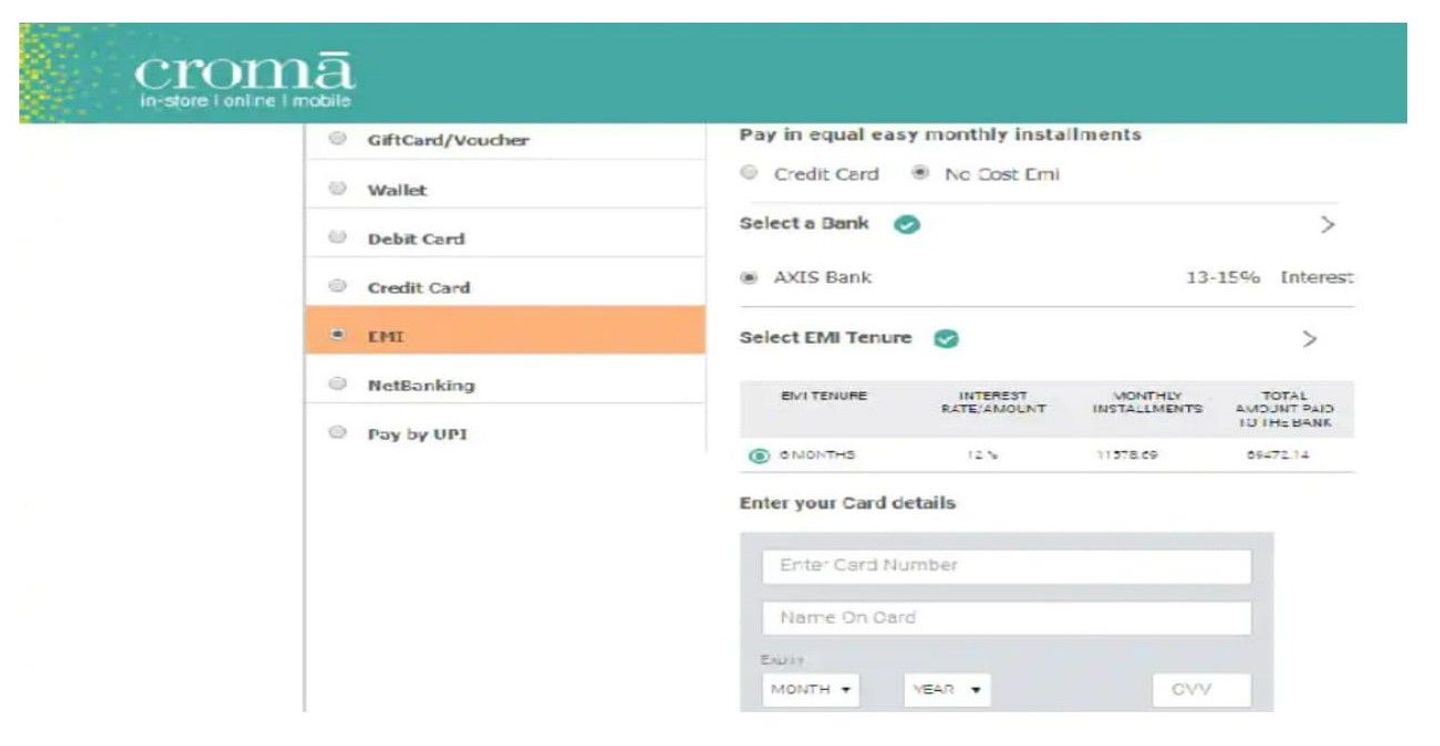Open the expiry MONTH dropdown
Screen dimensions: 1440x746
(x=810, y=690)
